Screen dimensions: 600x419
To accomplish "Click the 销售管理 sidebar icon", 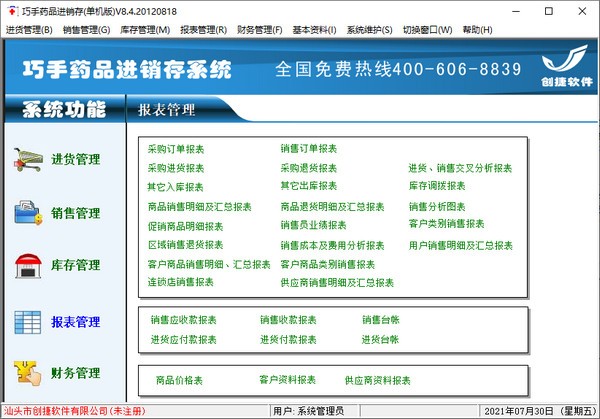I will pos(27,212).
